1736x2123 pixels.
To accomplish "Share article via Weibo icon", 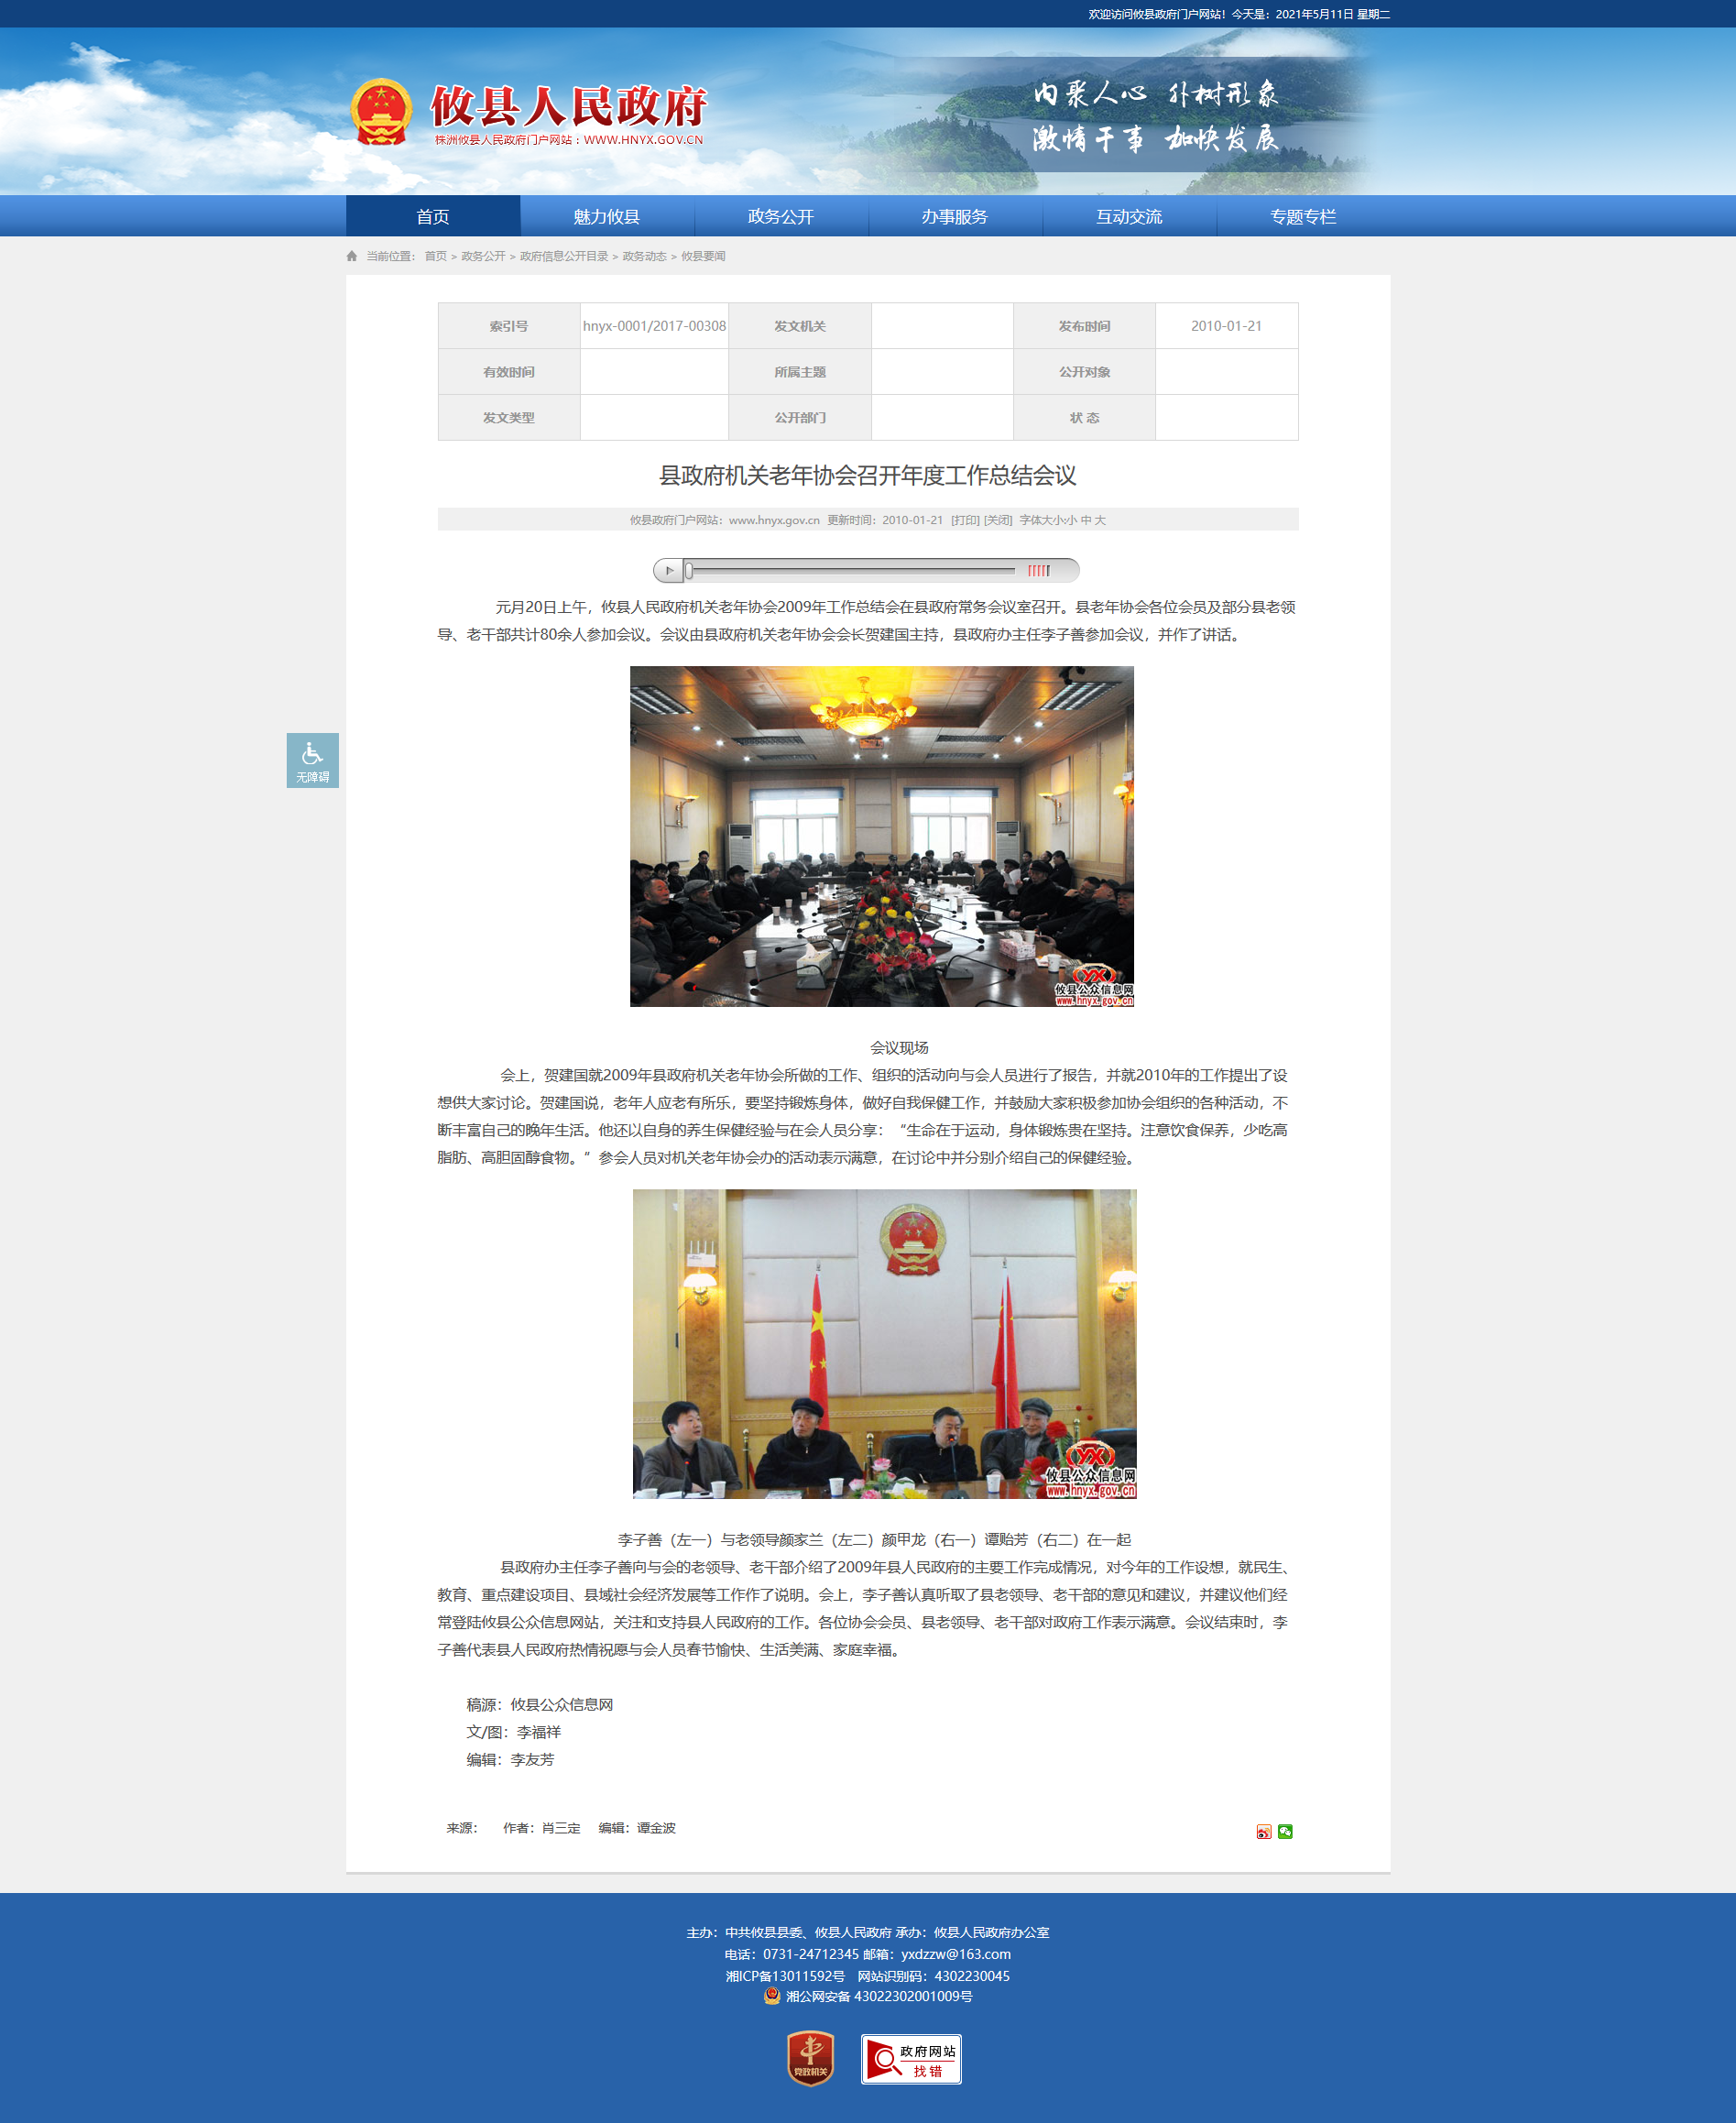I will click(x=1263, y=1831).
